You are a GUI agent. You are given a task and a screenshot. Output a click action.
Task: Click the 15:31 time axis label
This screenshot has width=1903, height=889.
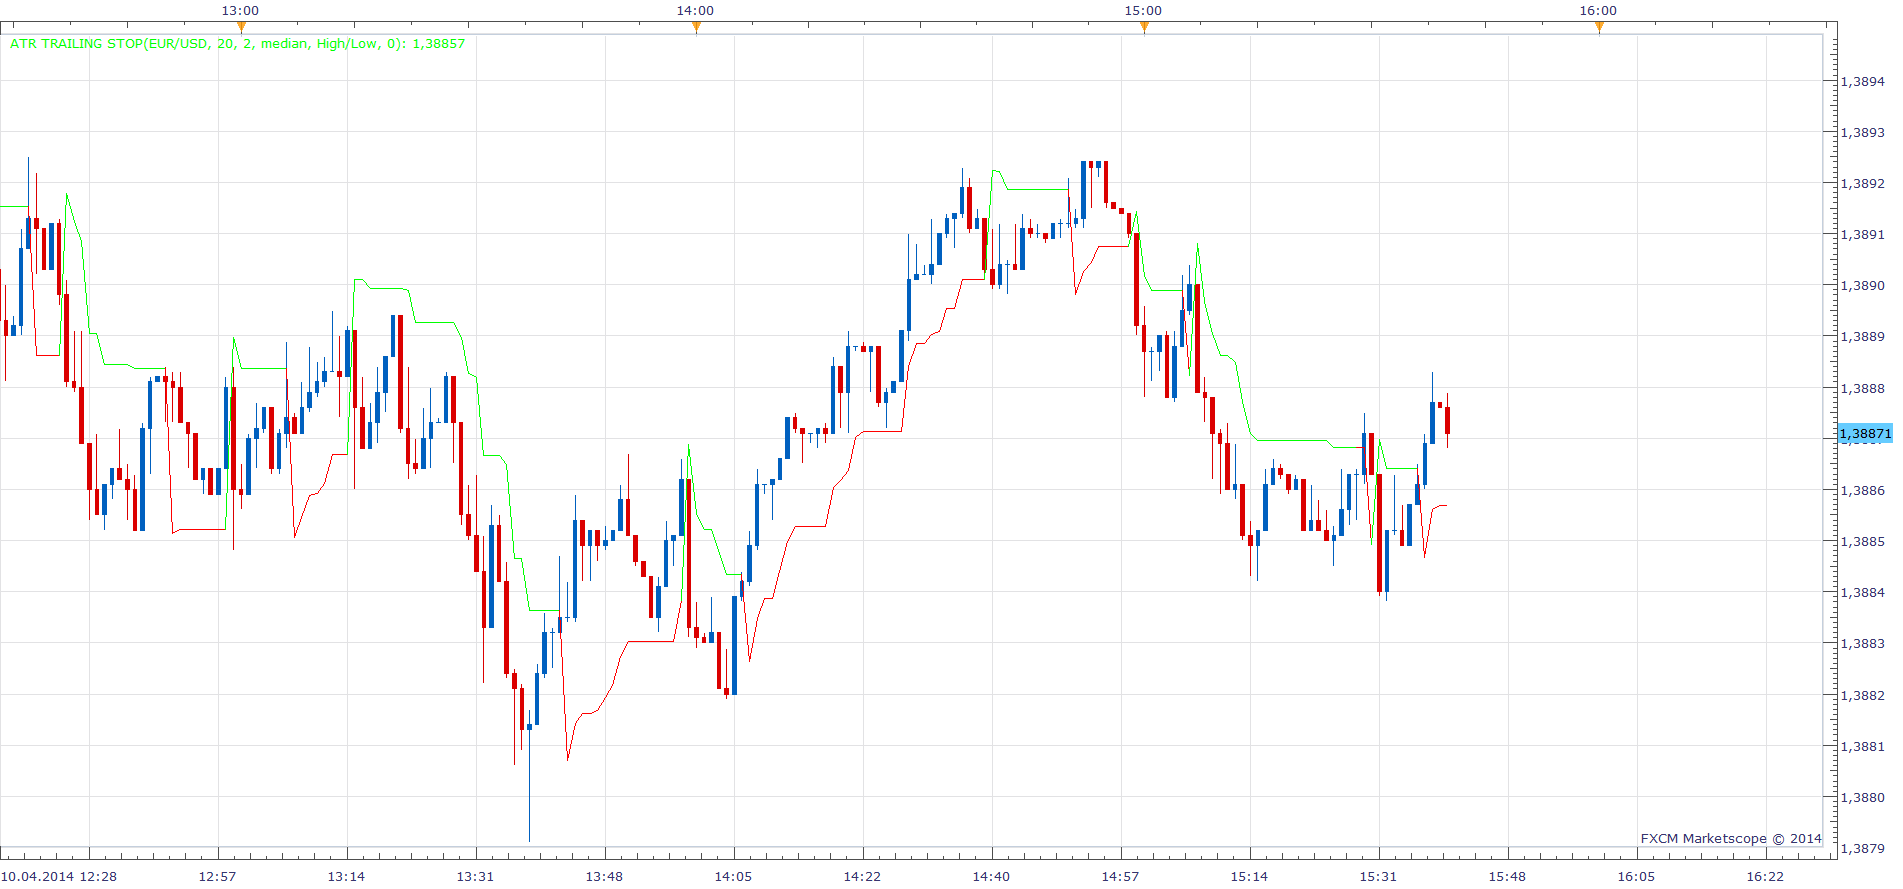1378,877
